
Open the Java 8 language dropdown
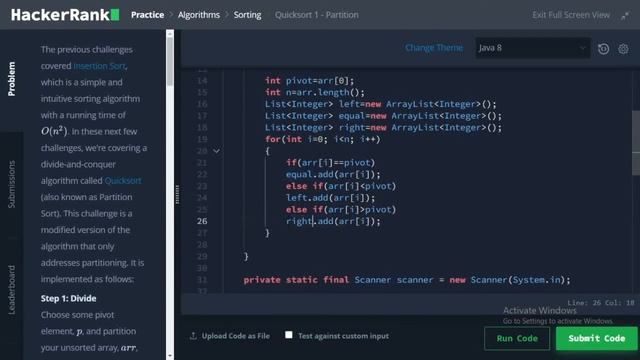click(x=532, y=48)
